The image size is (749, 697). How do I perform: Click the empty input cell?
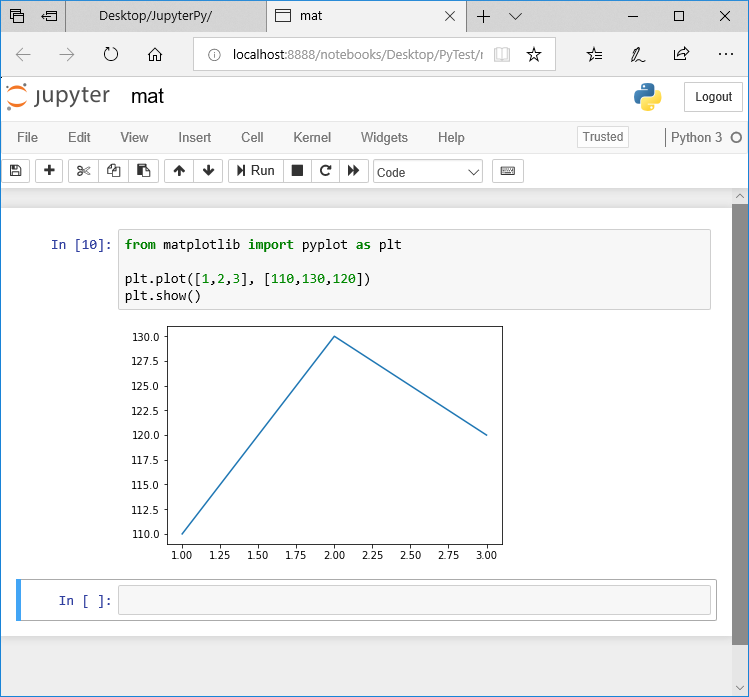click(414, 600)
